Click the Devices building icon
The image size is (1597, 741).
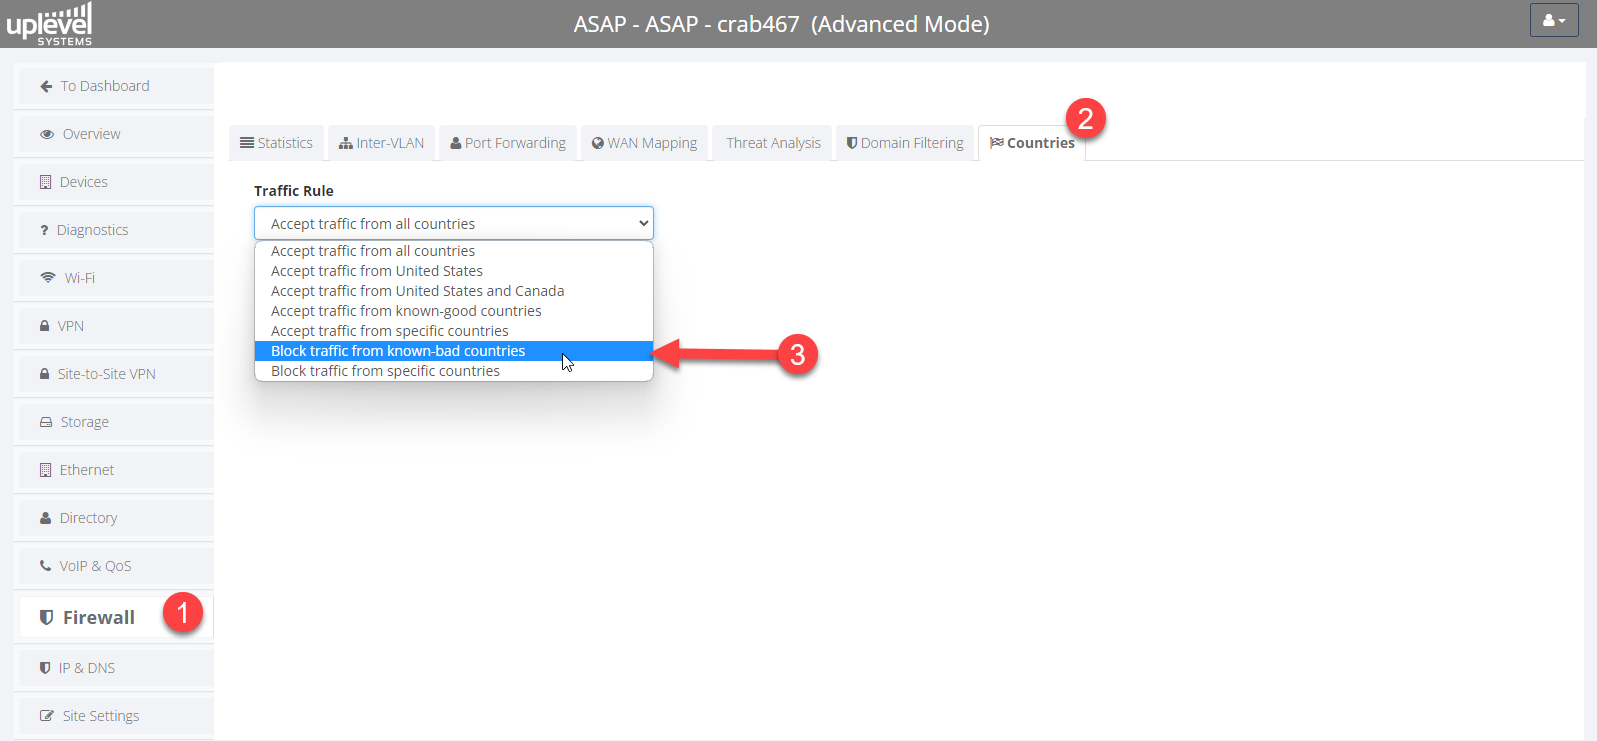coord(45,182)
